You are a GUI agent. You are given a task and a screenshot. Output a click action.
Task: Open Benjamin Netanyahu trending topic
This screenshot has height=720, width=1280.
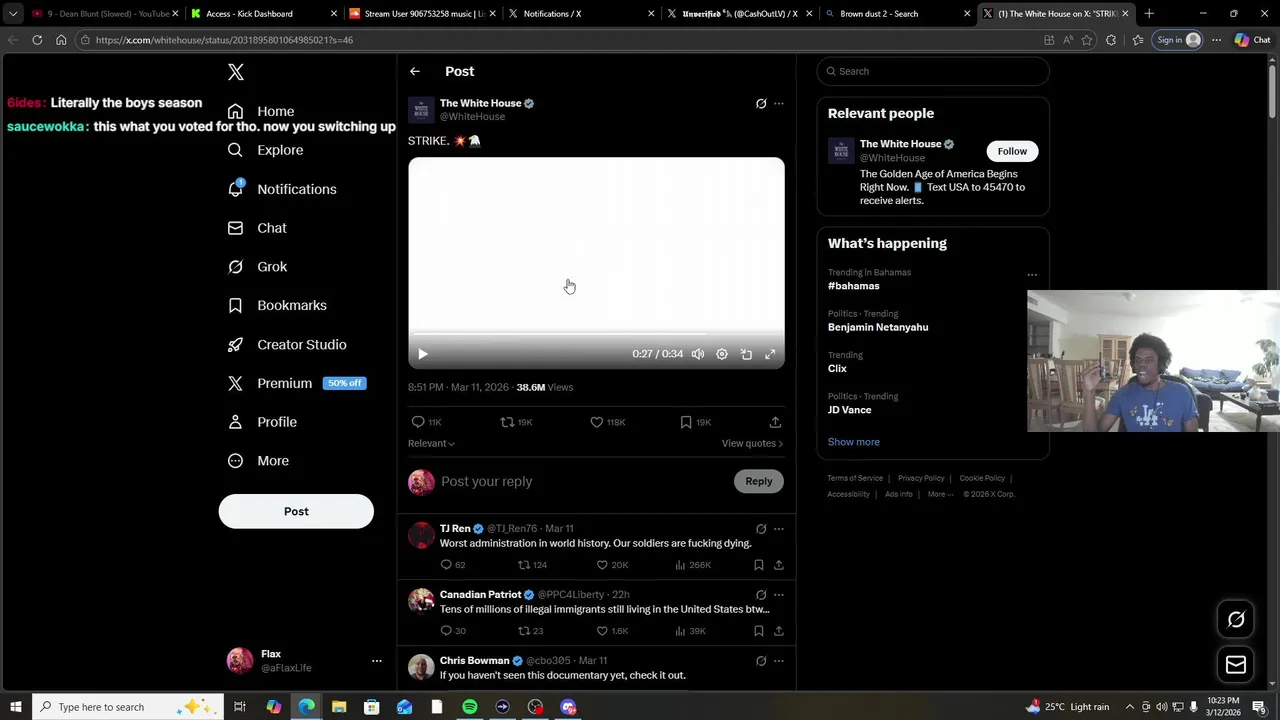(878, 327)
